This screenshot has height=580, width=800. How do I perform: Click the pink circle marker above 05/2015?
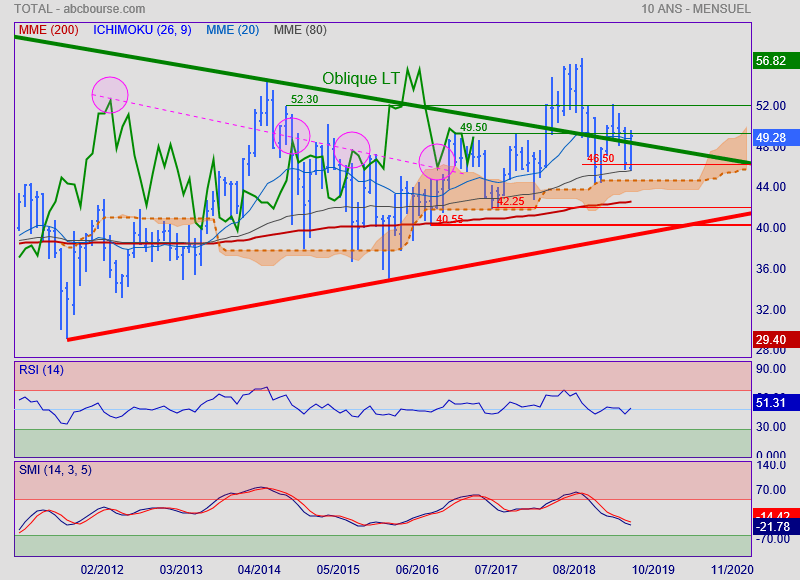[352, 150]
